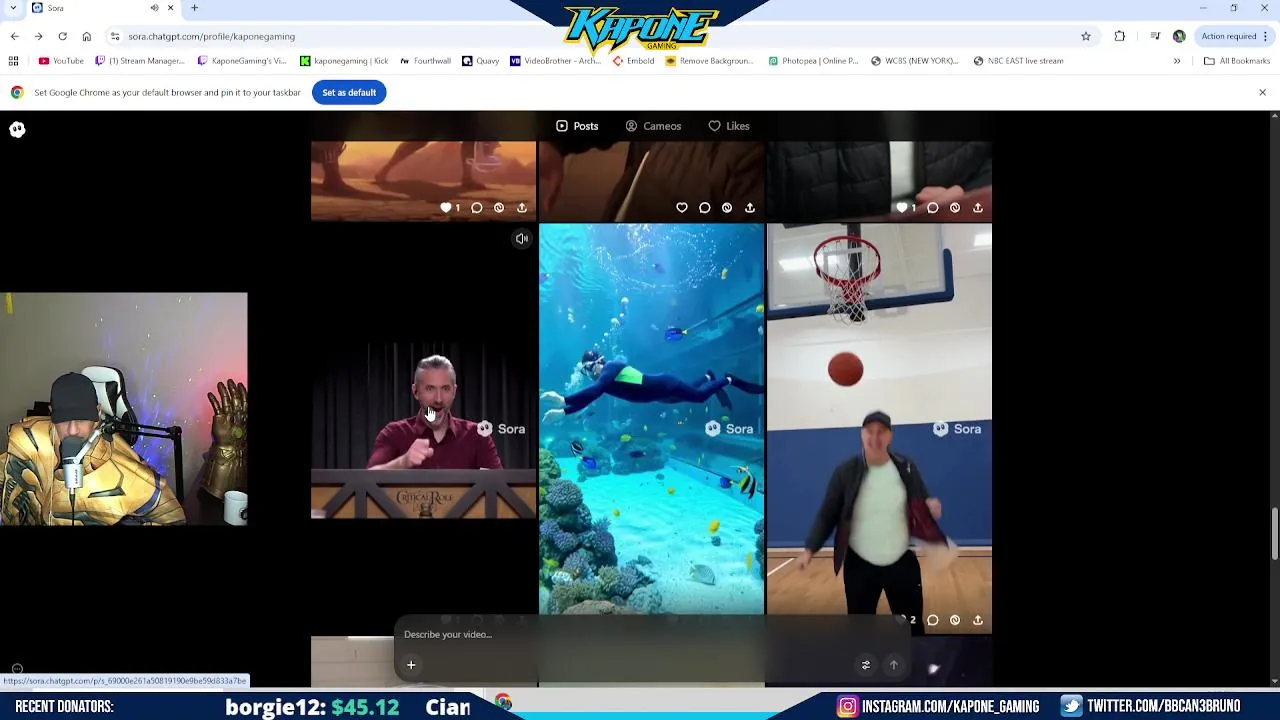Switch to the Posts tab
Image resolution: width=1280 pixels, height=720 pixels.
tap(577, 126)
